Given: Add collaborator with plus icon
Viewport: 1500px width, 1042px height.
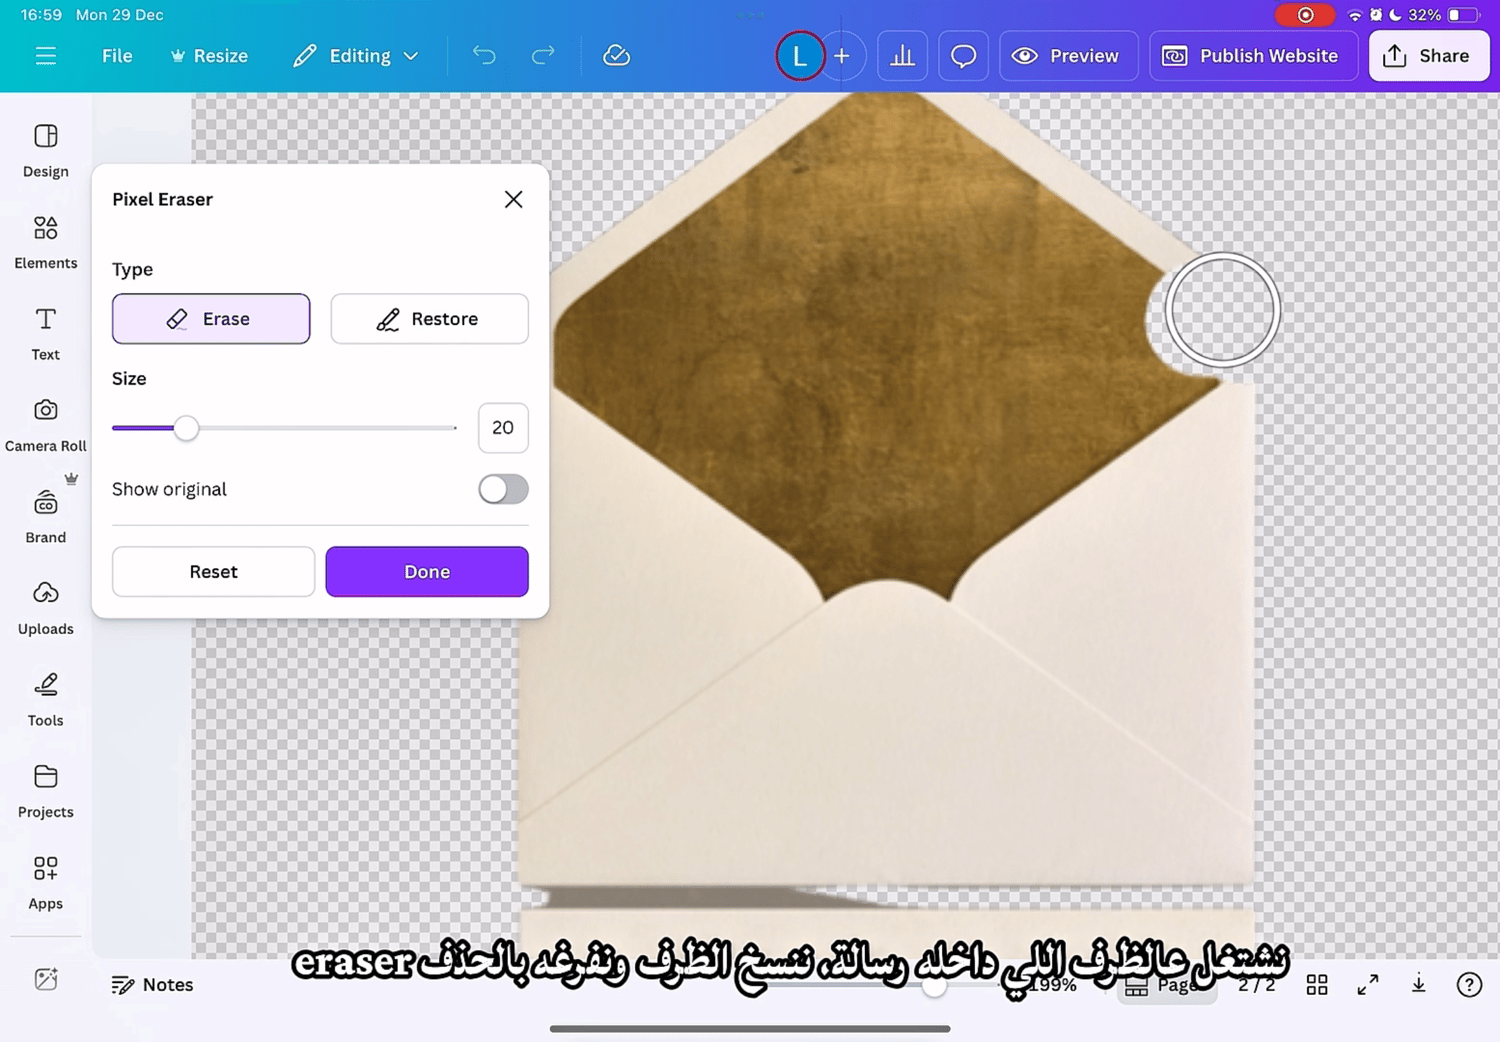Looking at the screenshot, I should pos(842,56).
